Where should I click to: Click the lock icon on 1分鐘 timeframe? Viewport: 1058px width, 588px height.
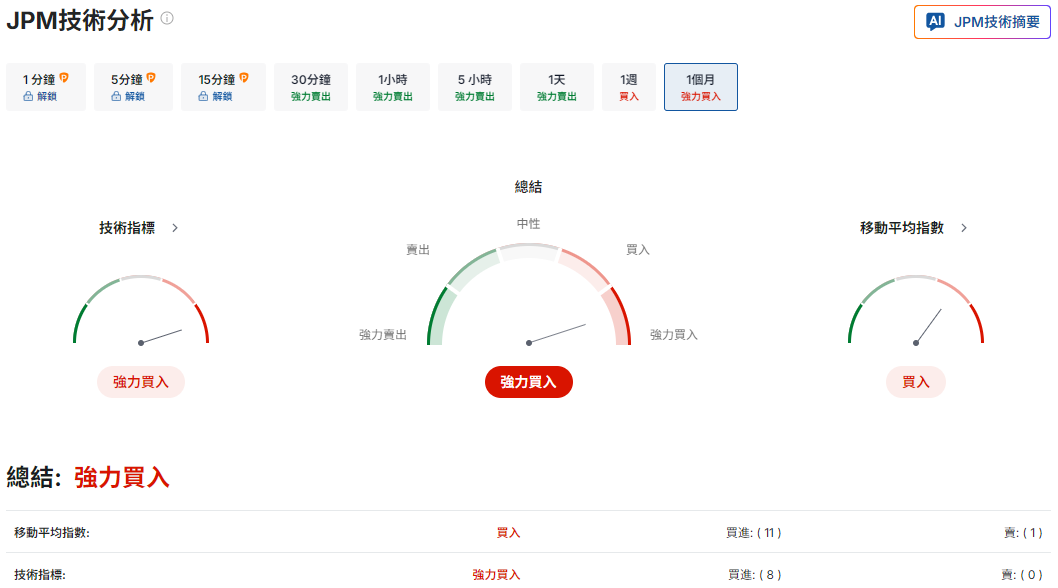pos(27,96)
